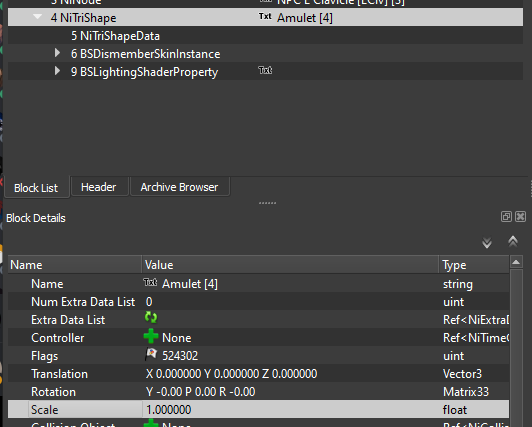Viewport: 532px width, 427px height.
Task: Expand all rows with double down arrow
Action: point(487,242)
